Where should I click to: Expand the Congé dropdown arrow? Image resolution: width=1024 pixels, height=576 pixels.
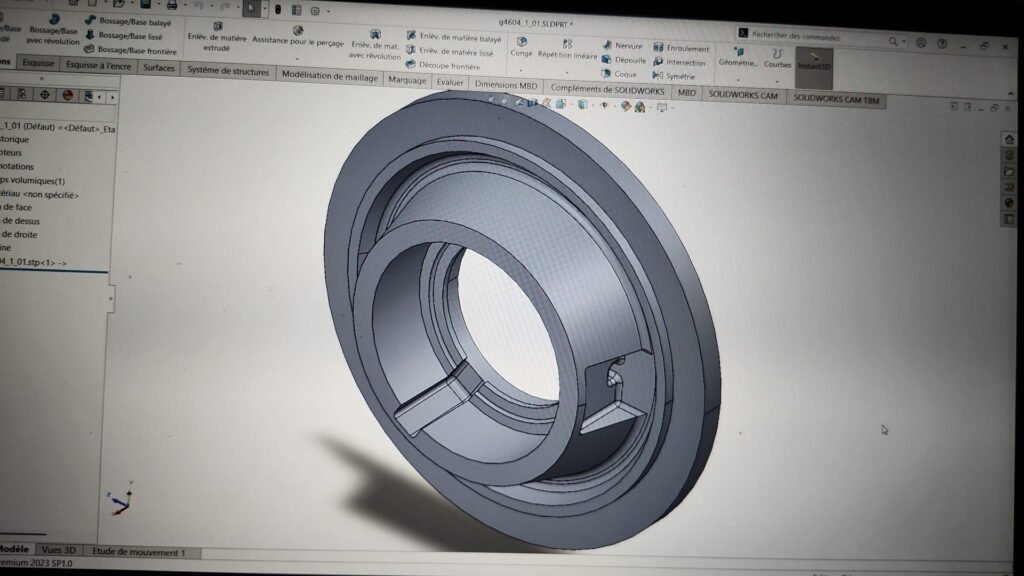pos(520,70)
